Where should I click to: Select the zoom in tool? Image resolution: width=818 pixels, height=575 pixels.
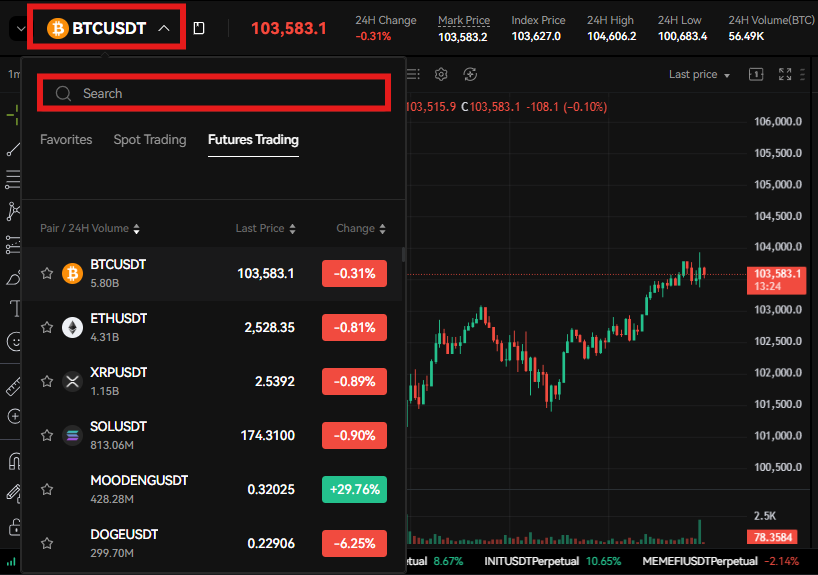pyautogui.click(x=14, y=416)
